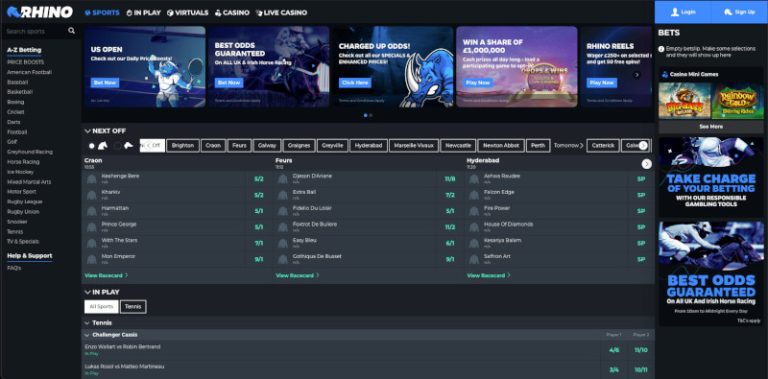Toggle the All Sports in-play filter

(101, 307)
